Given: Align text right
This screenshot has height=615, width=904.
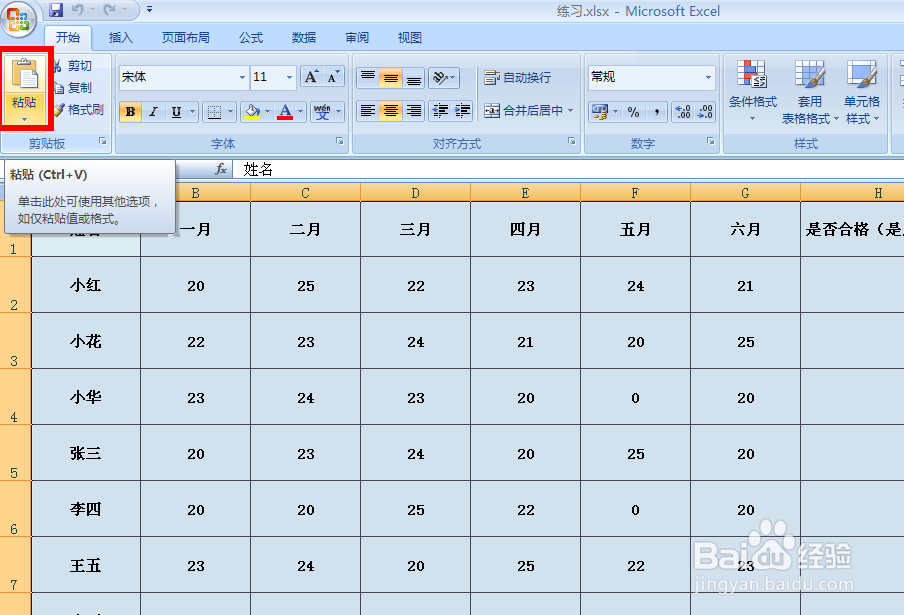Looking at the screenshot, I should [x=413, y=111].
